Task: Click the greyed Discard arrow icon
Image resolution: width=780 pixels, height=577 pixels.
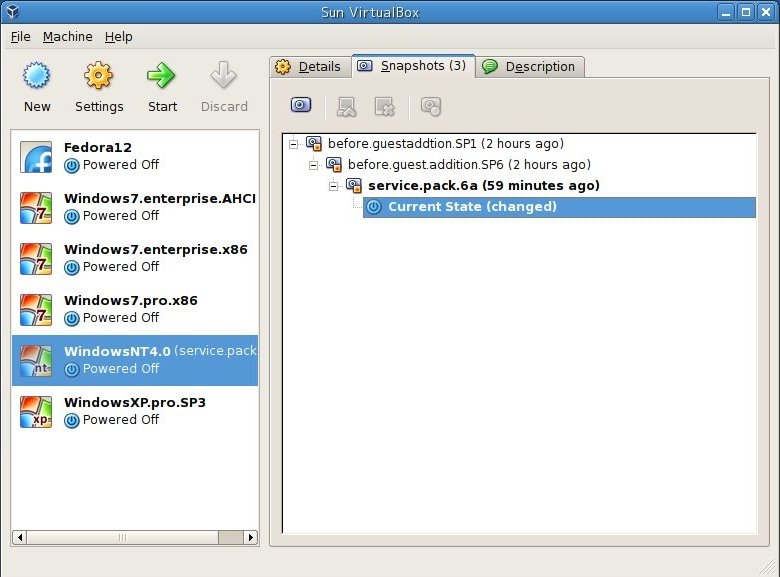Action: click(x=223, y=75)
